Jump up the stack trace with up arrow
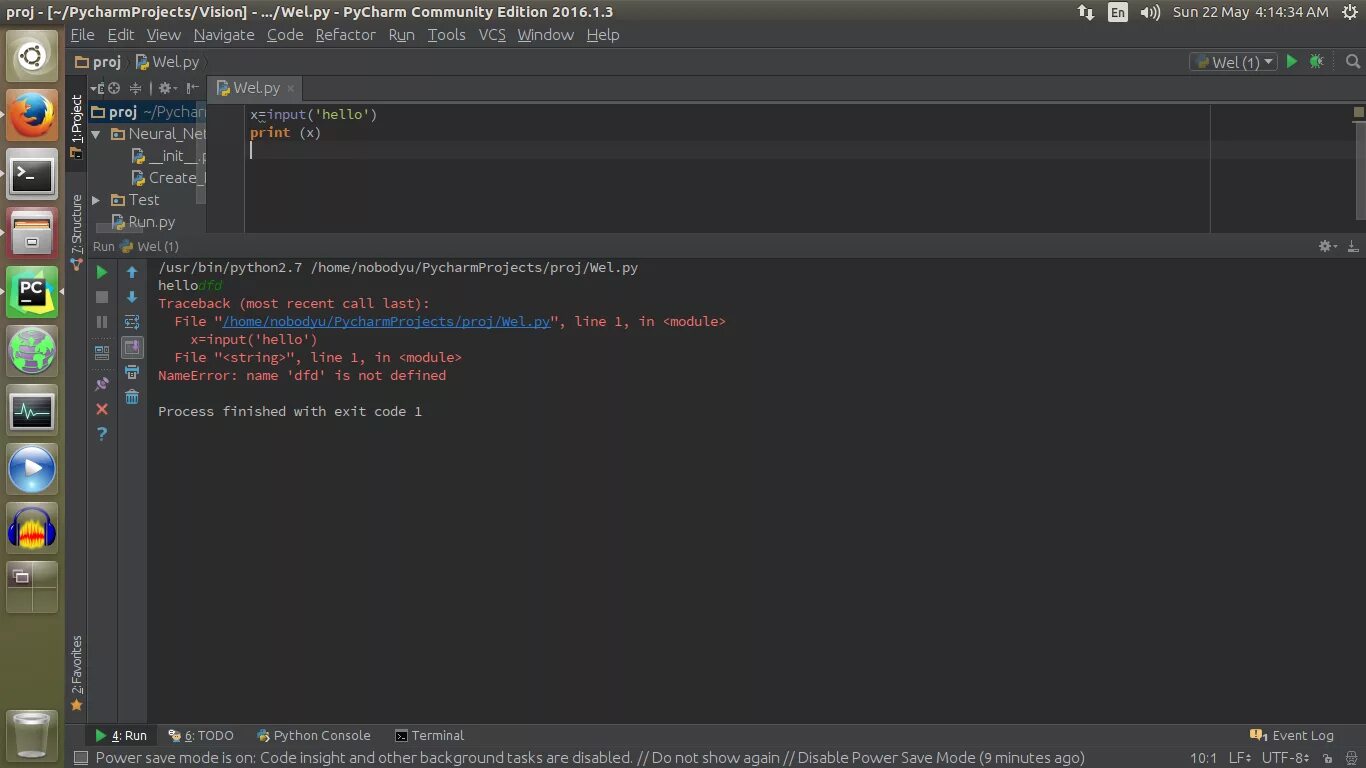 pyautogui.click(x=132, y=272)
